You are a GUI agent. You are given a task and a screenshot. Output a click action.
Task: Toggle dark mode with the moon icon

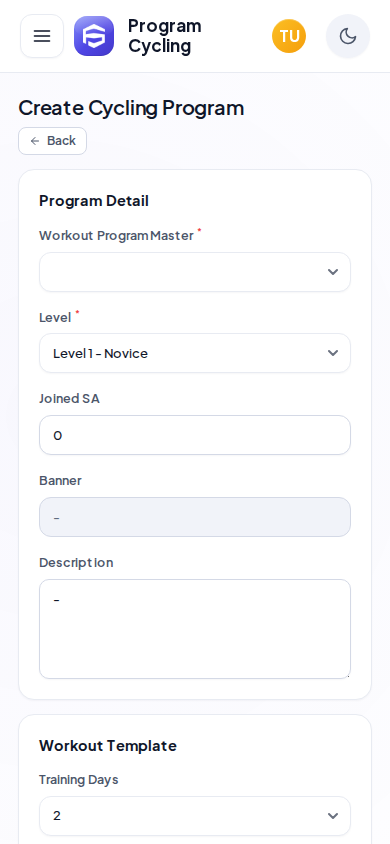click(x=348, y=36)
